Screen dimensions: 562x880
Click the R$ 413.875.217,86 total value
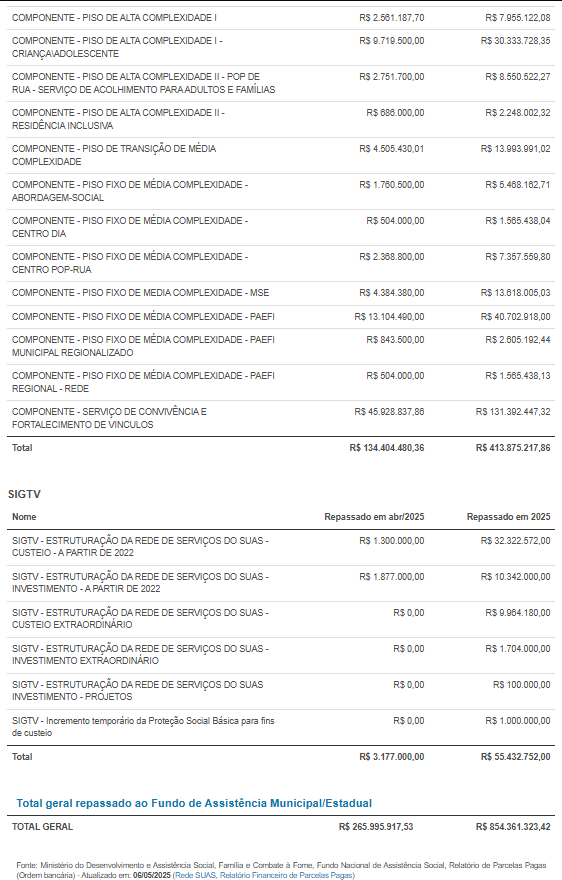click(x=513, y=448)
